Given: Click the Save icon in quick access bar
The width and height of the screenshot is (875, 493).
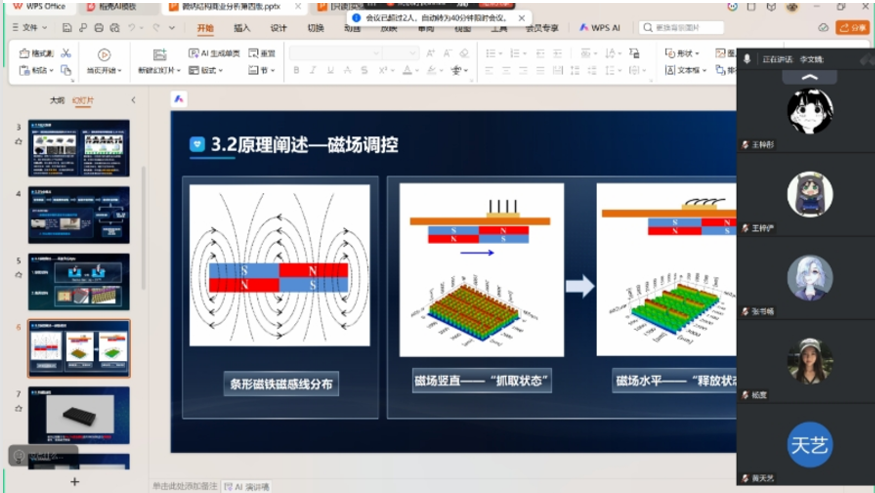Looking at the screenshot, I should 67,28.
